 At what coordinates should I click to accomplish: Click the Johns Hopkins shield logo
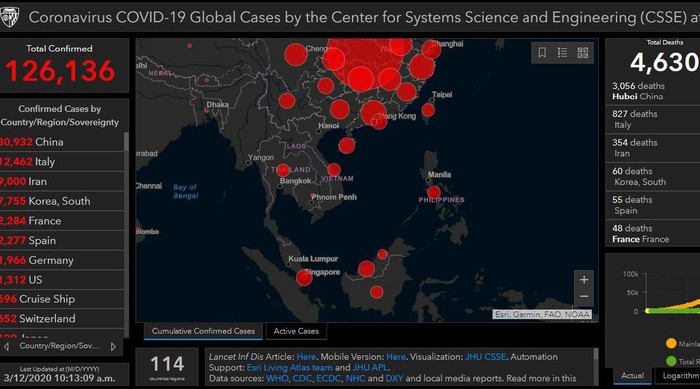pos(9,16)
